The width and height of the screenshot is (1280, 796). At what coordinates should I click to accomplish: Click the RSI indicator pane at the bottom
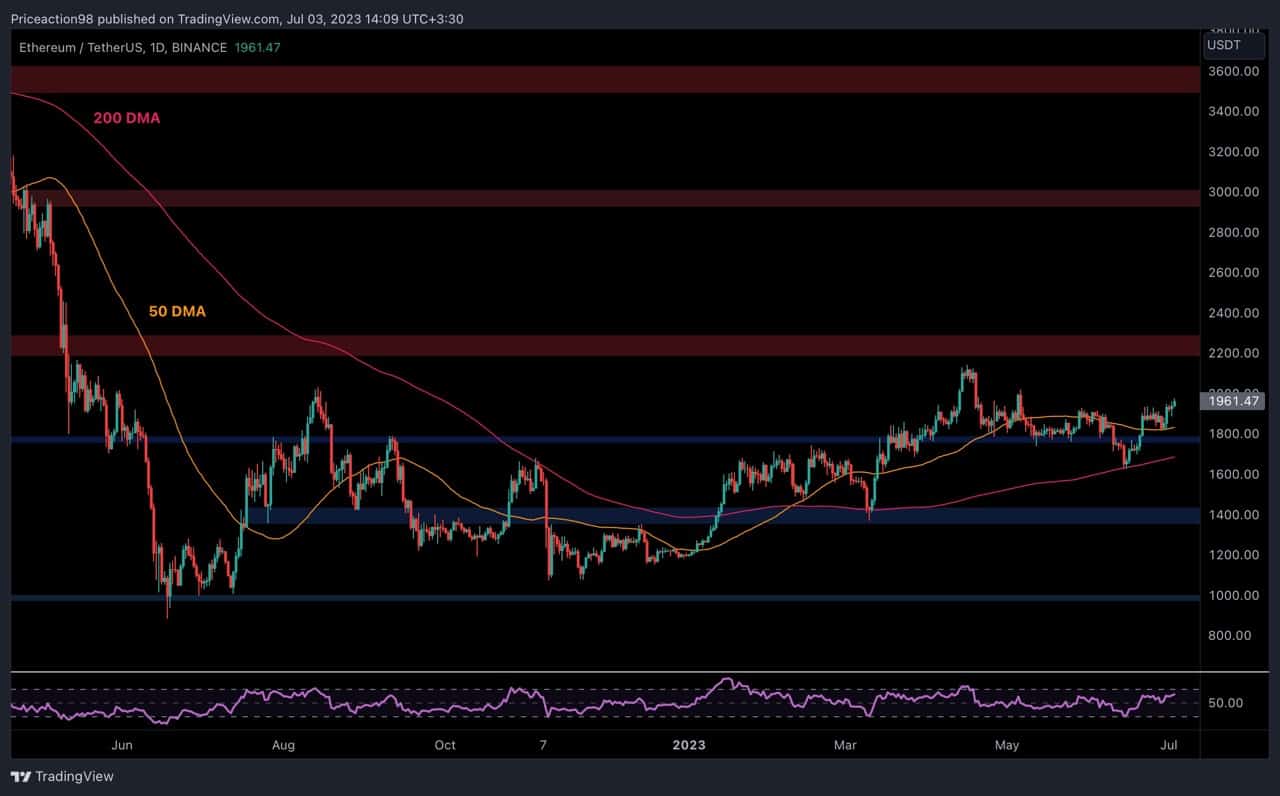600,702
